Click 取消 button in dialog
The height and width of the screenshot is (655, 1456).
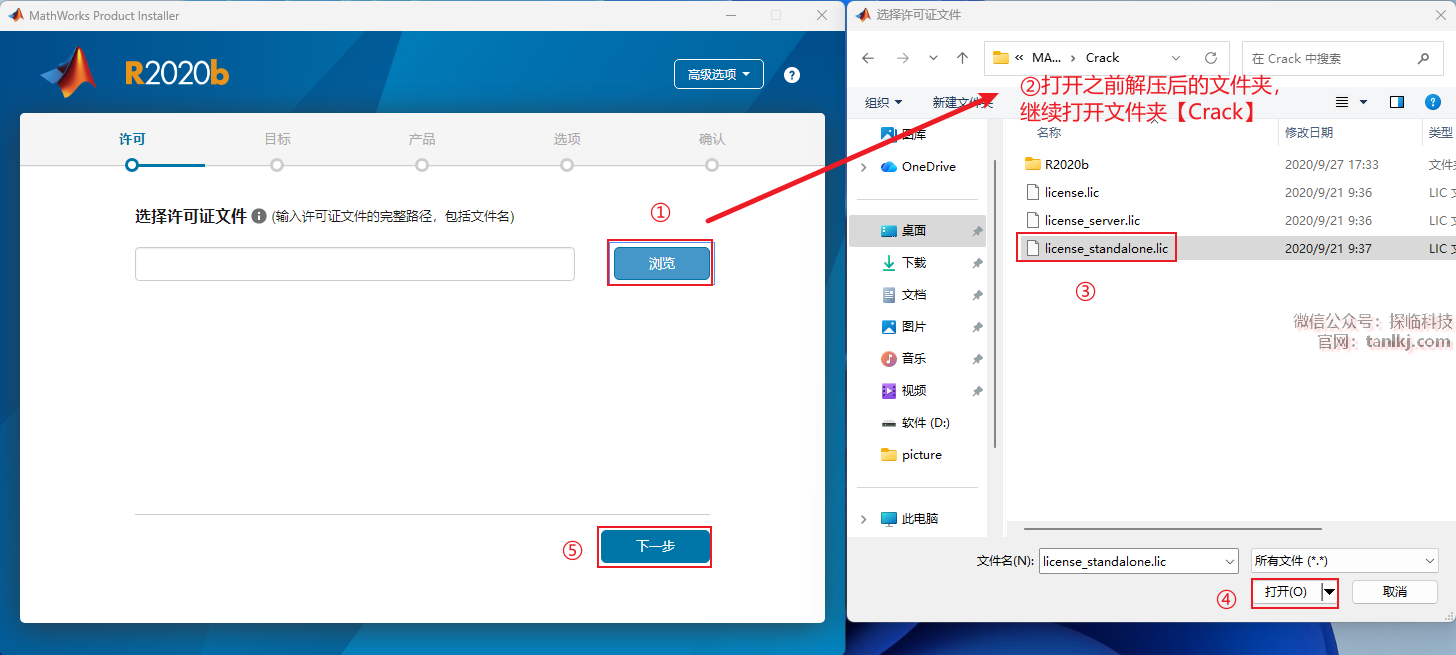1395,592
